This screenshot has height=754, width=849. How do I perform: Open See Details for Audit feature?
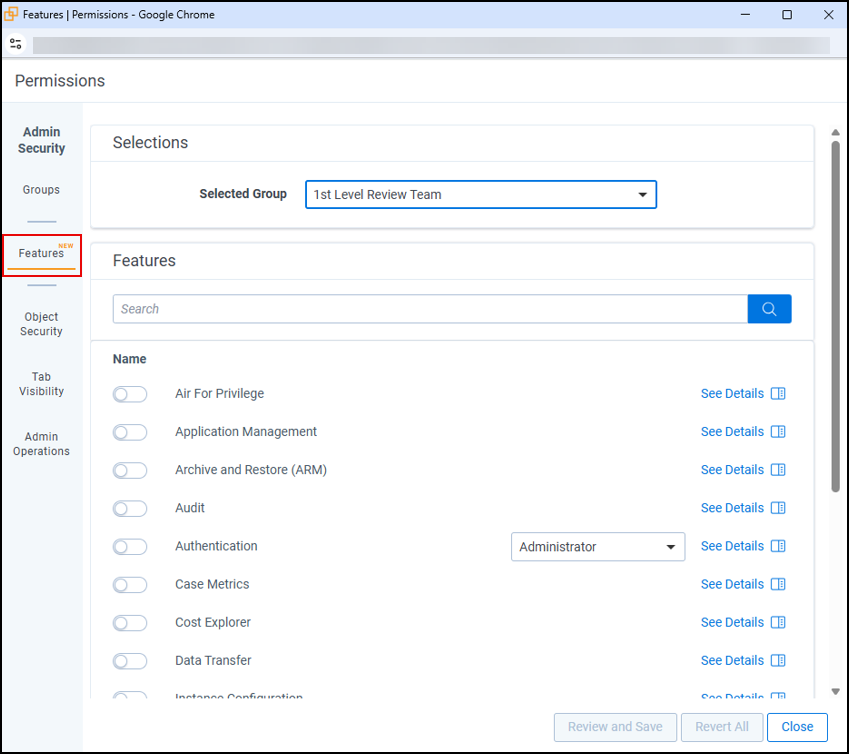pyautogui.click(x=731, y=507)
